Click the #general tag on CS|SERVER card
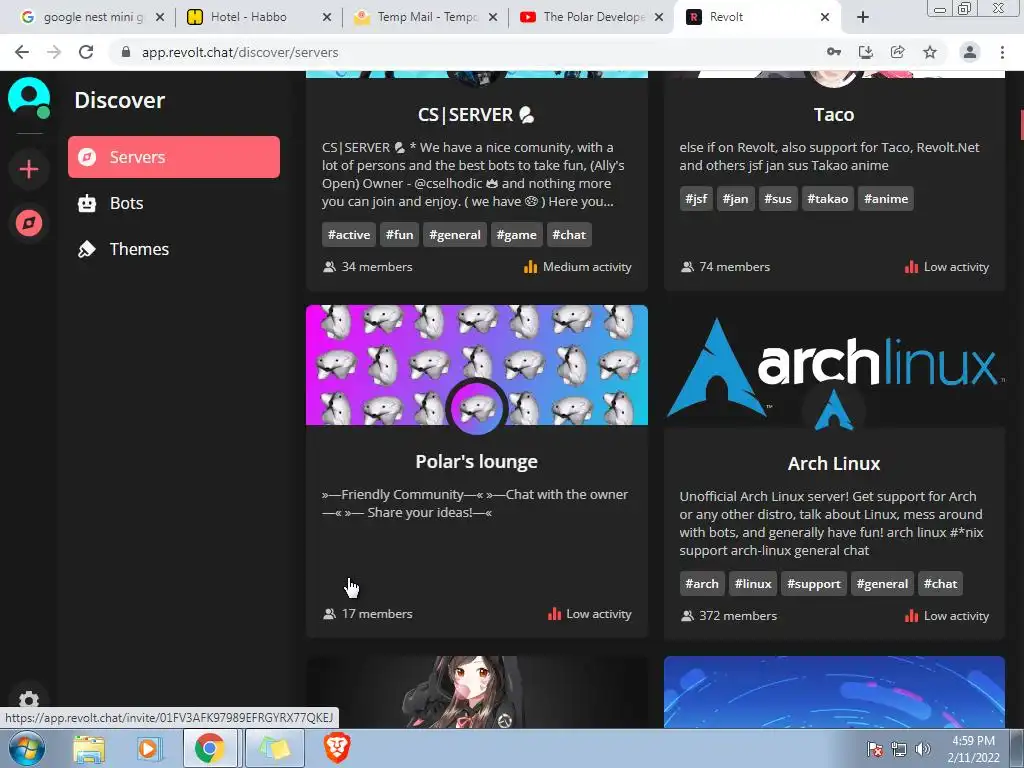 click(x=455, y=235)
